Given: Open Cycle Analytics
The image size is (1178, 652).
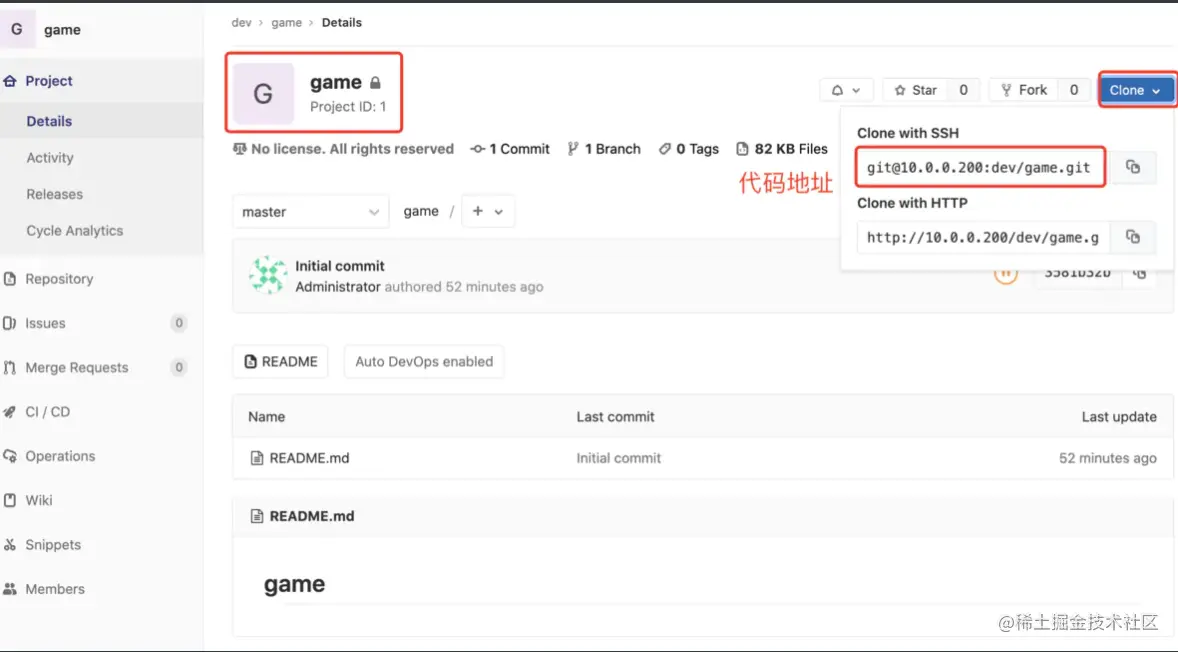Looking at the screenshot, I should 74,231.
